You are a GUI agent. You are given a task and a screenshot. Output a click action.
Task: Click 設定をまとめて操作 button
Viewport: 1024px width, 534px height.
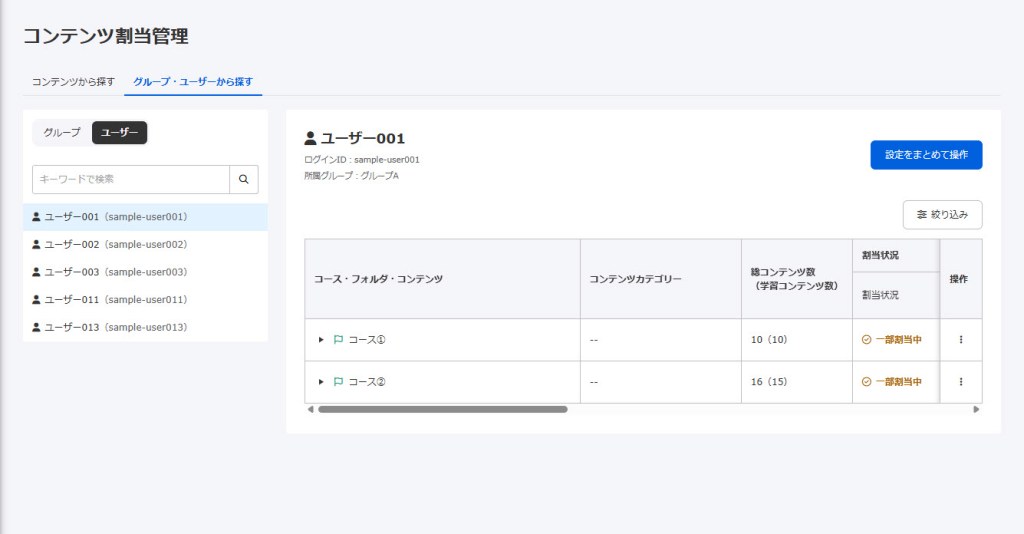pos(926,155)
